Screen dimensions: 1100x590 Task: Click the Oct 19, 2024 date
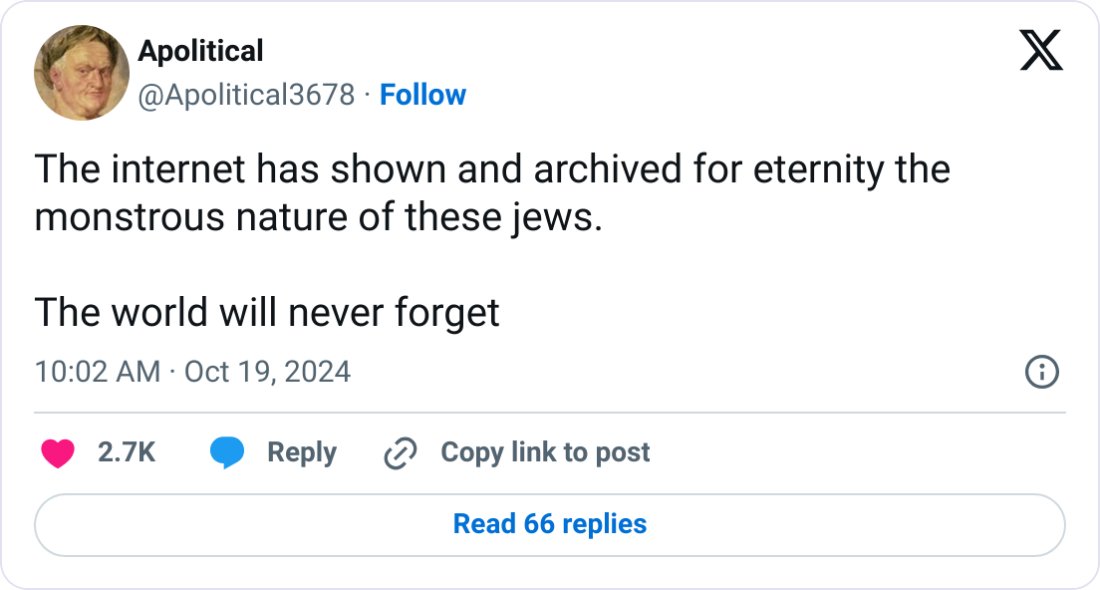267,372
